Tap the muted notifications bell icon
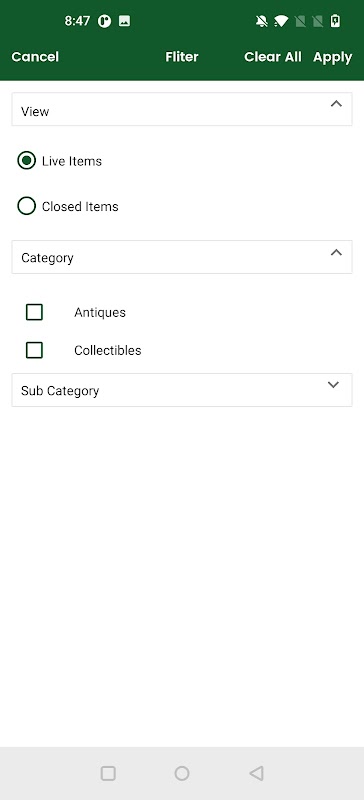 coord(262,21)
